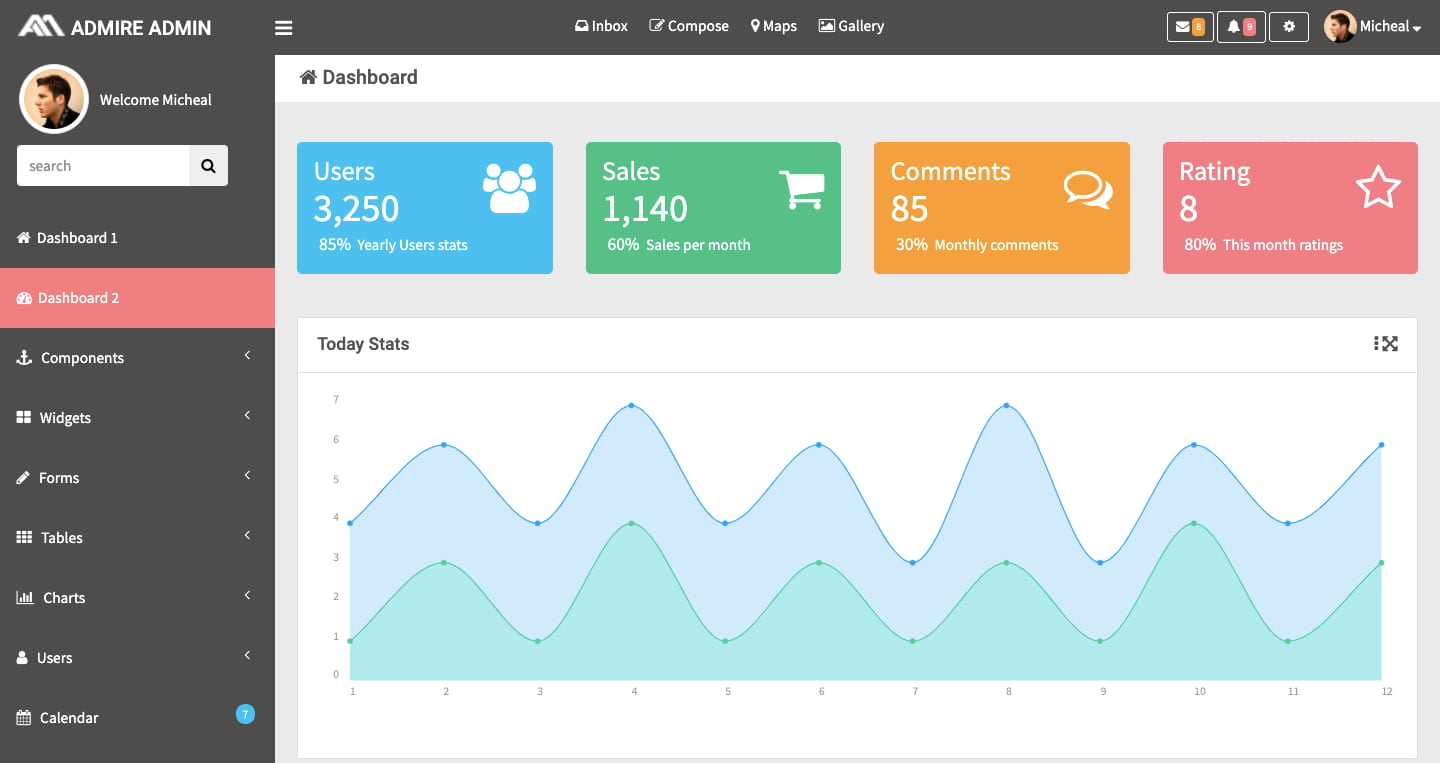Switch to Dashboard 1
The image size is (1440, 763).
tap(75, 237)
